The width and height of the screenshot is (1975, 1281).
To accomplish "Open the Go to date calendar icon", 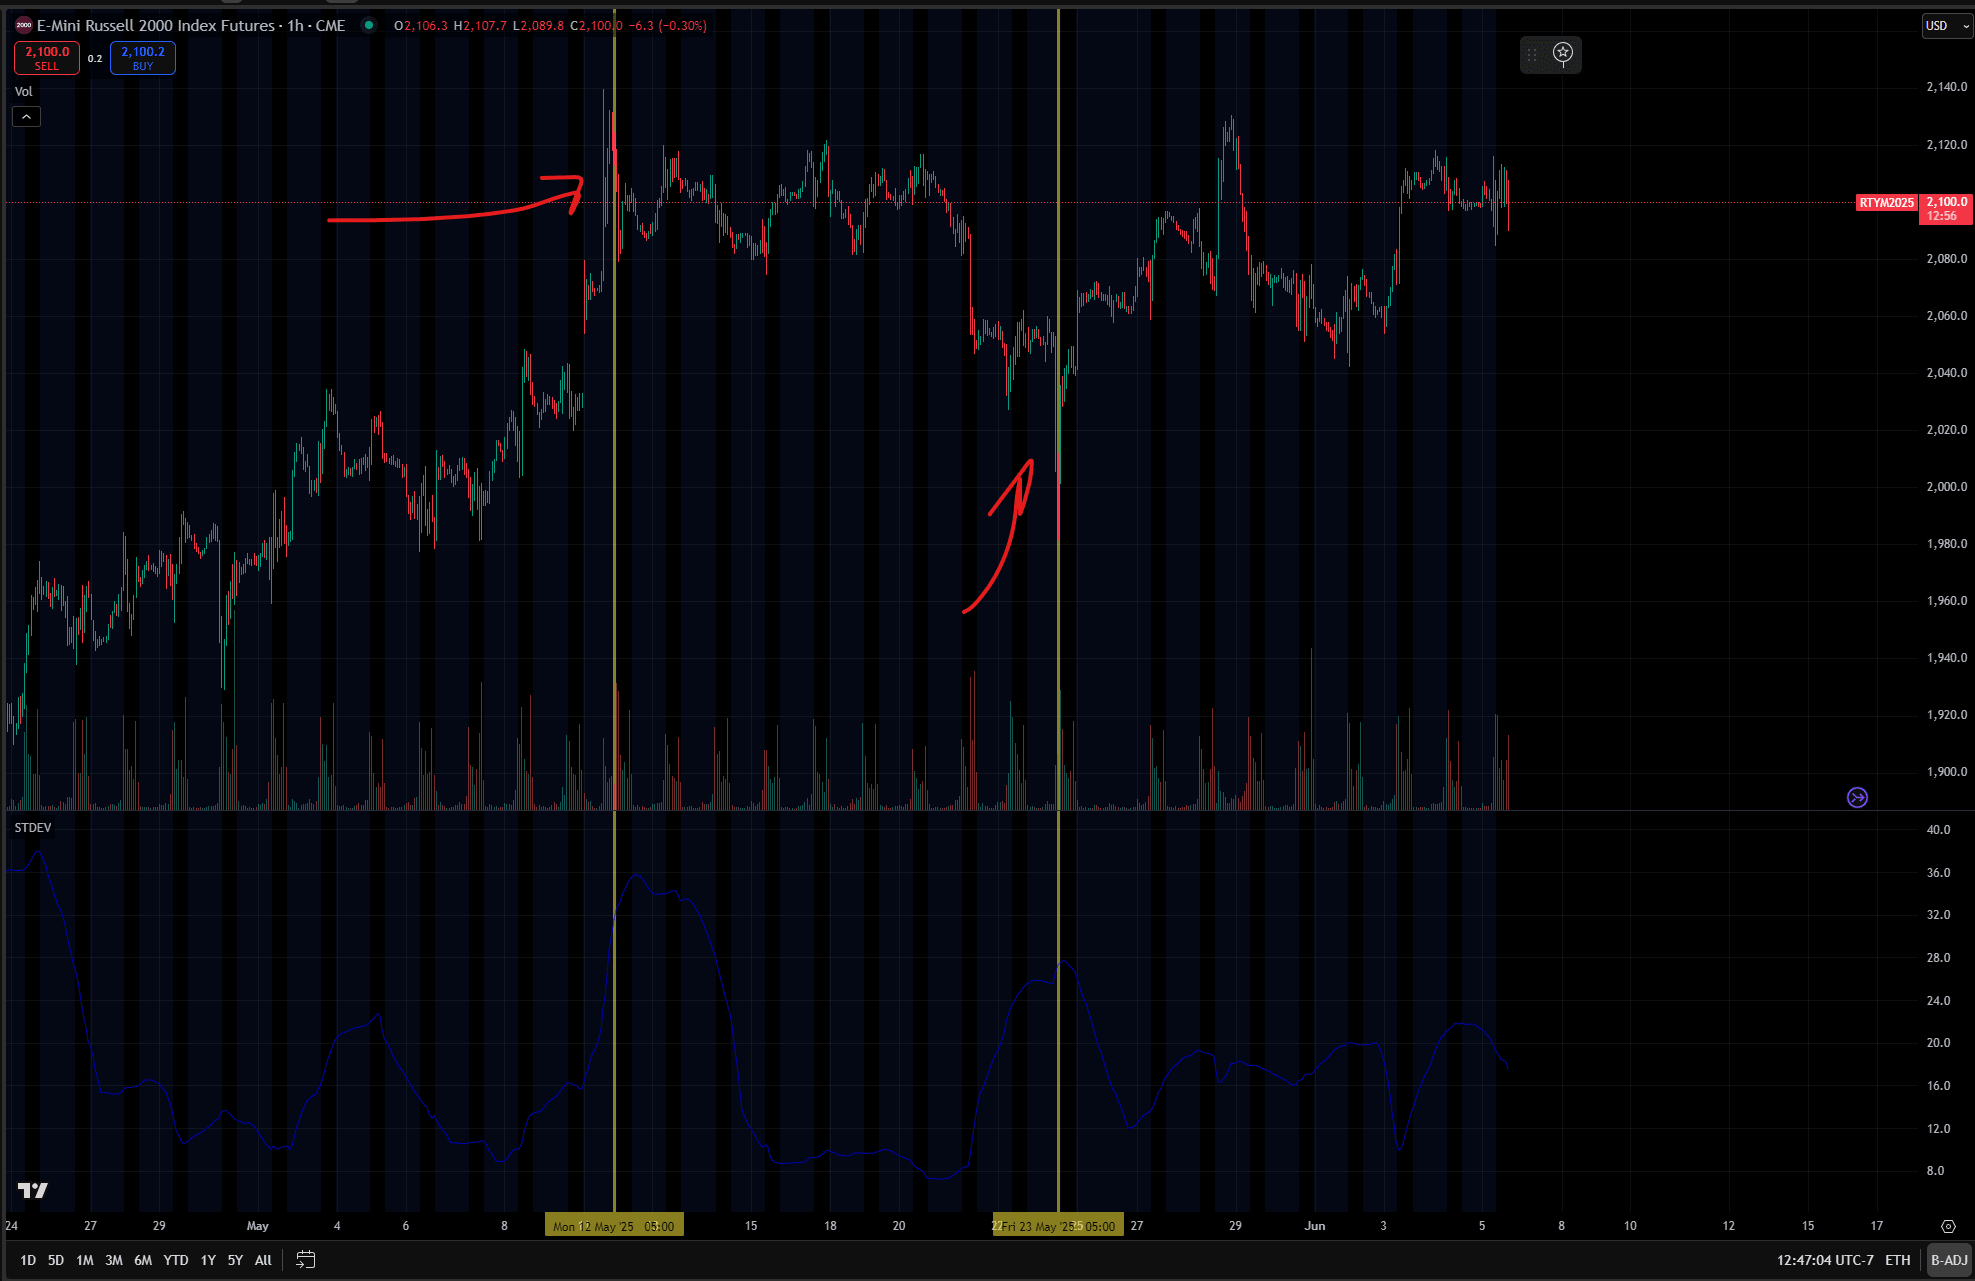I will pyautogui.click(x=306, y=1260).
